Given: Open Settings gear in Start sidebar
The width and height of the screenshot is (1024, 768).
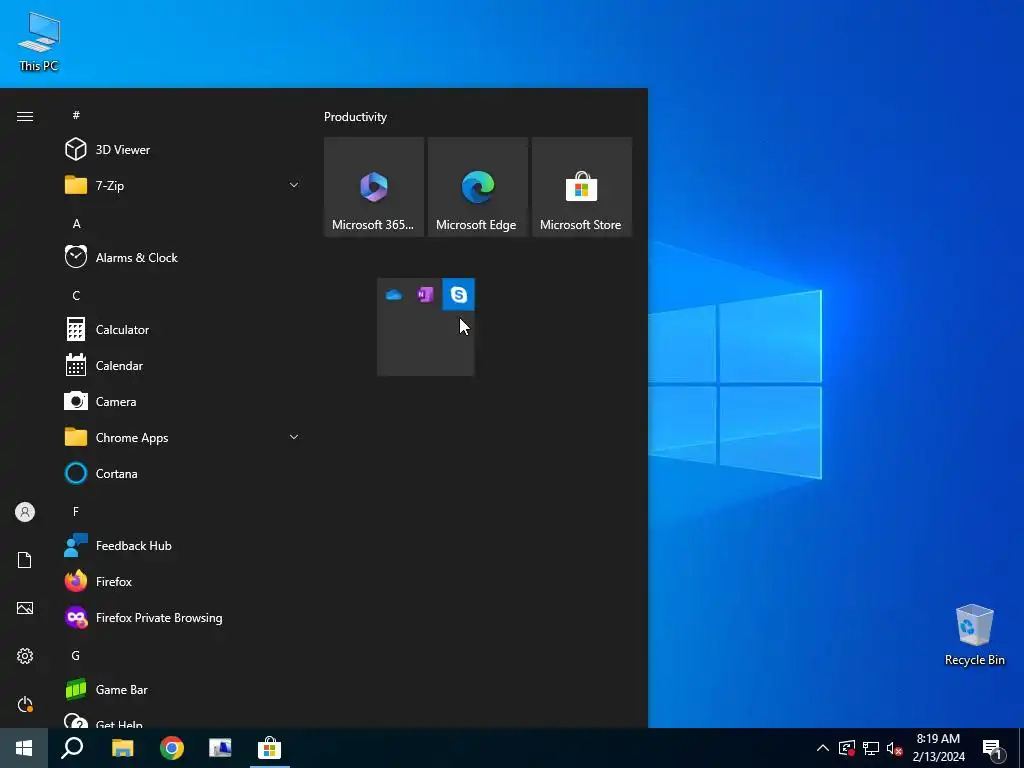Looking at the screenshot, I should tap(25, 656).
